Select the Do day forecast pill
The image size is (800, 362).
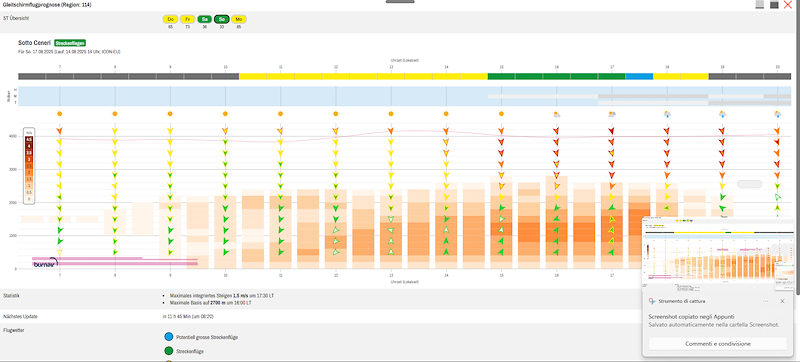tap(170, 19)
